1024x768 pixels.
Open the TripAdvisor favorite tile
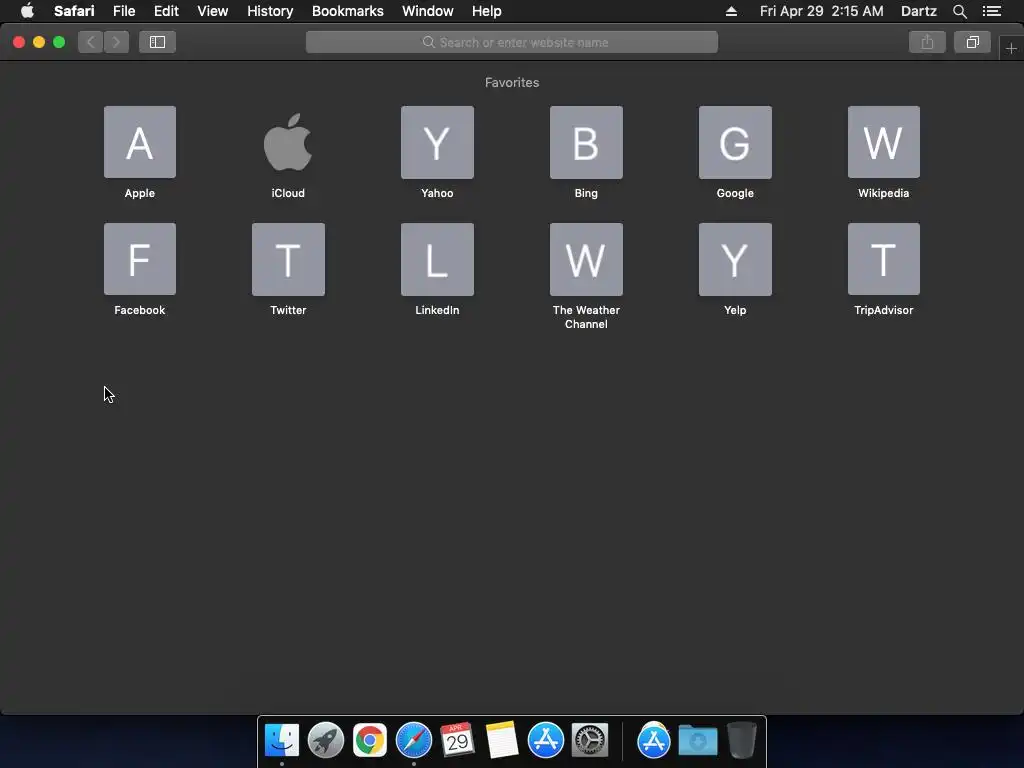884,259
